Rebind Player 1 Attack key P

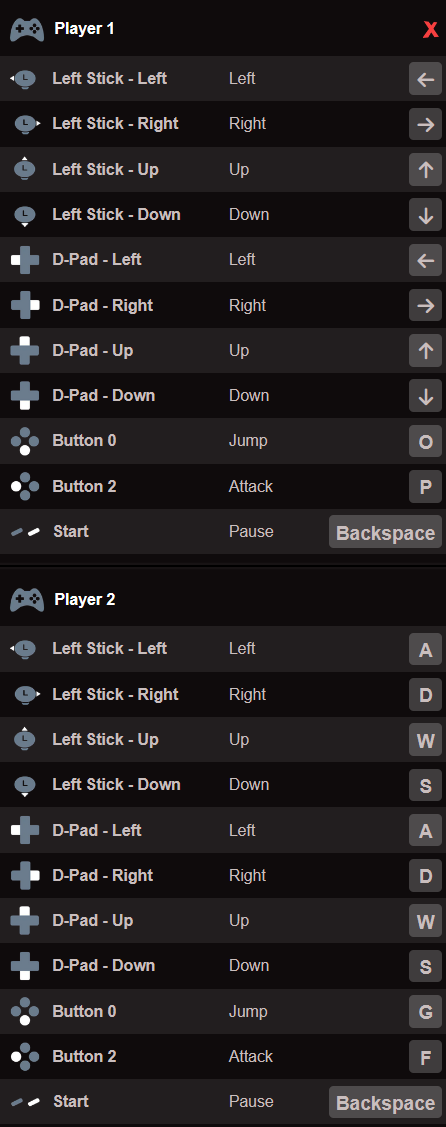point(425,487)
